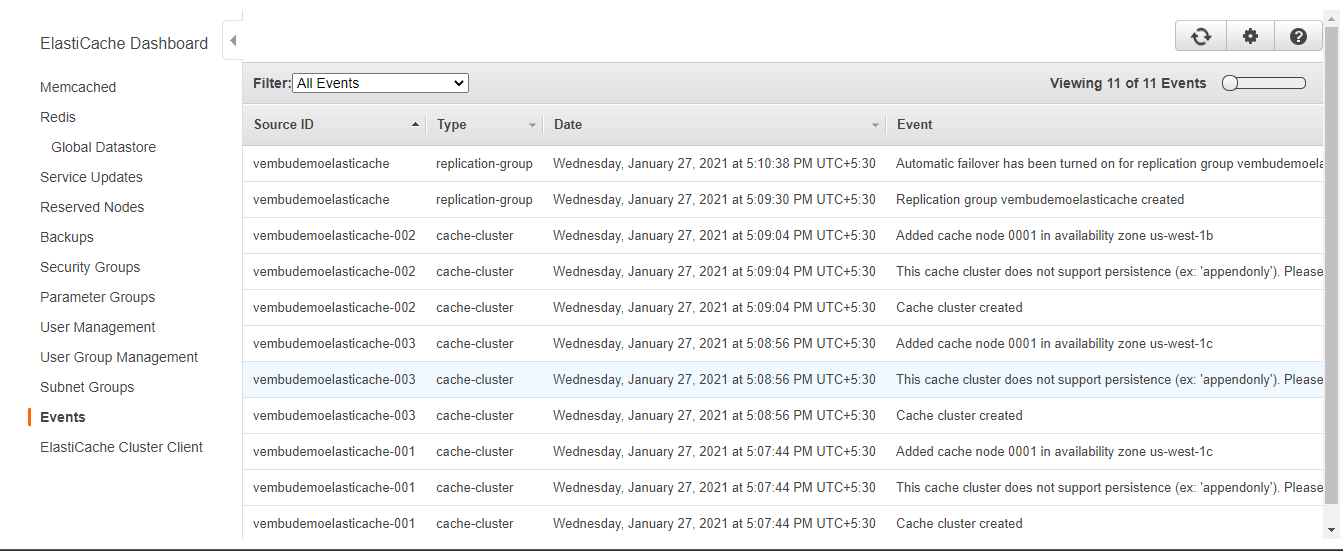Open ElastiCache Dashboard in sidebar

pyautogui.click(x=124, y=43)
